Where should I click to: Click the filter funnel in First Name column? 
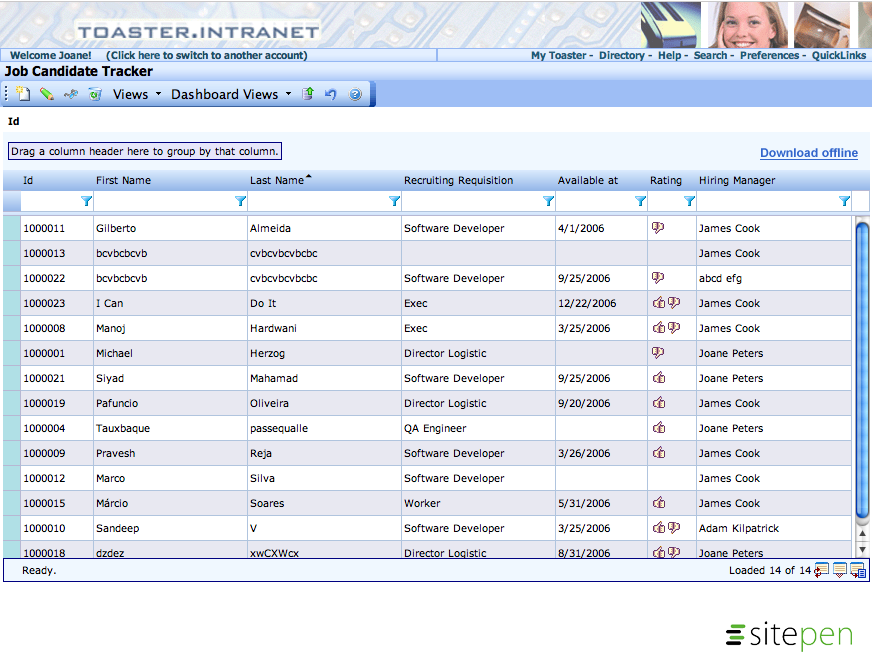240,201
